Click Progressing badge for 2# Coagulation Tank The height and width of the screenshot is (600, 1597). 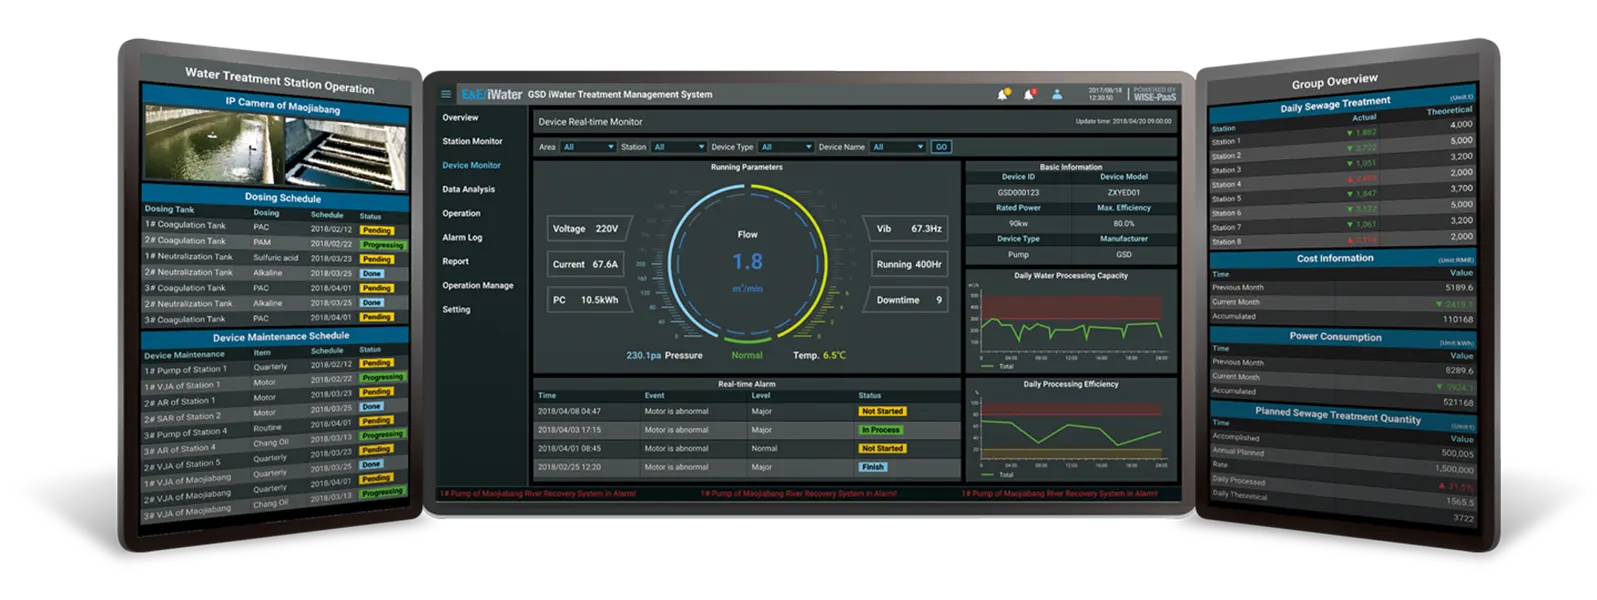(x=383, y=245)
